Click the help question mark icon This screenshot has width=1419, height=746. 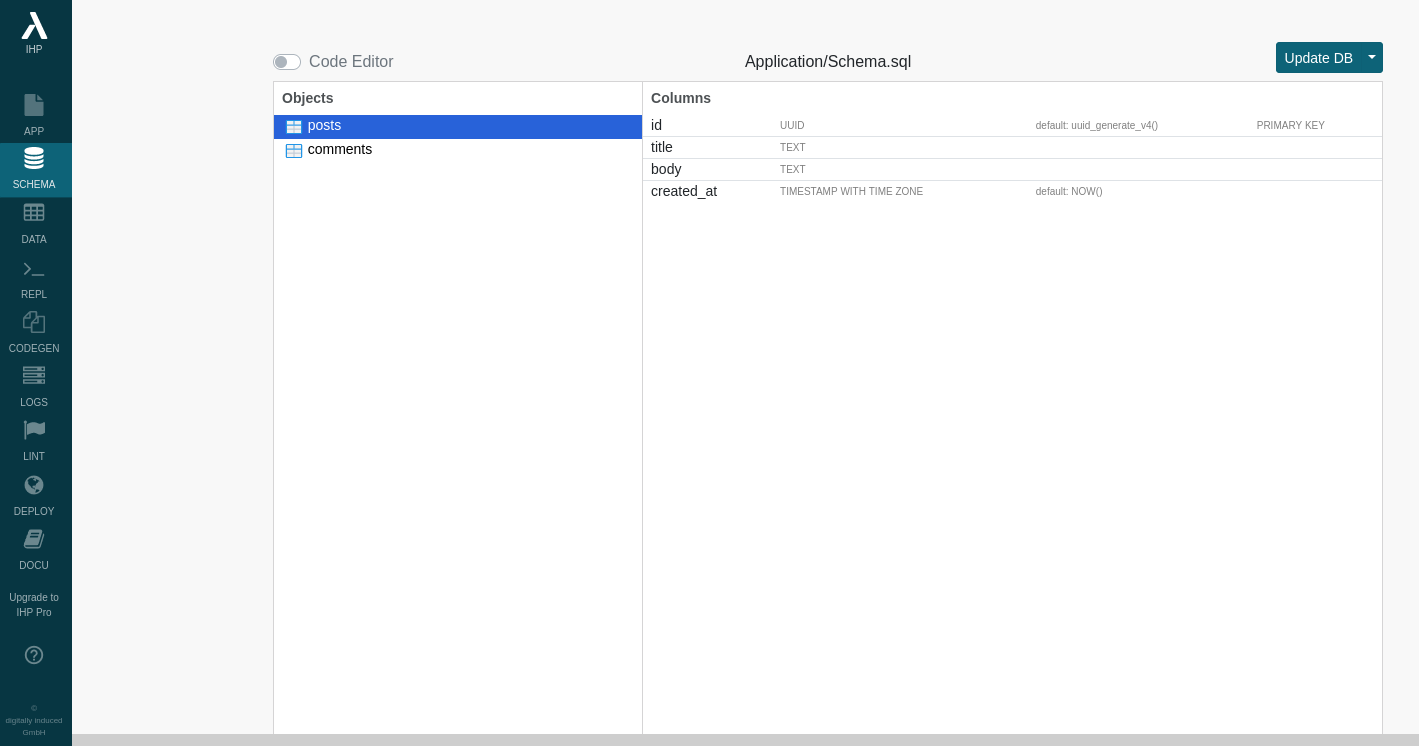point(34,655)
